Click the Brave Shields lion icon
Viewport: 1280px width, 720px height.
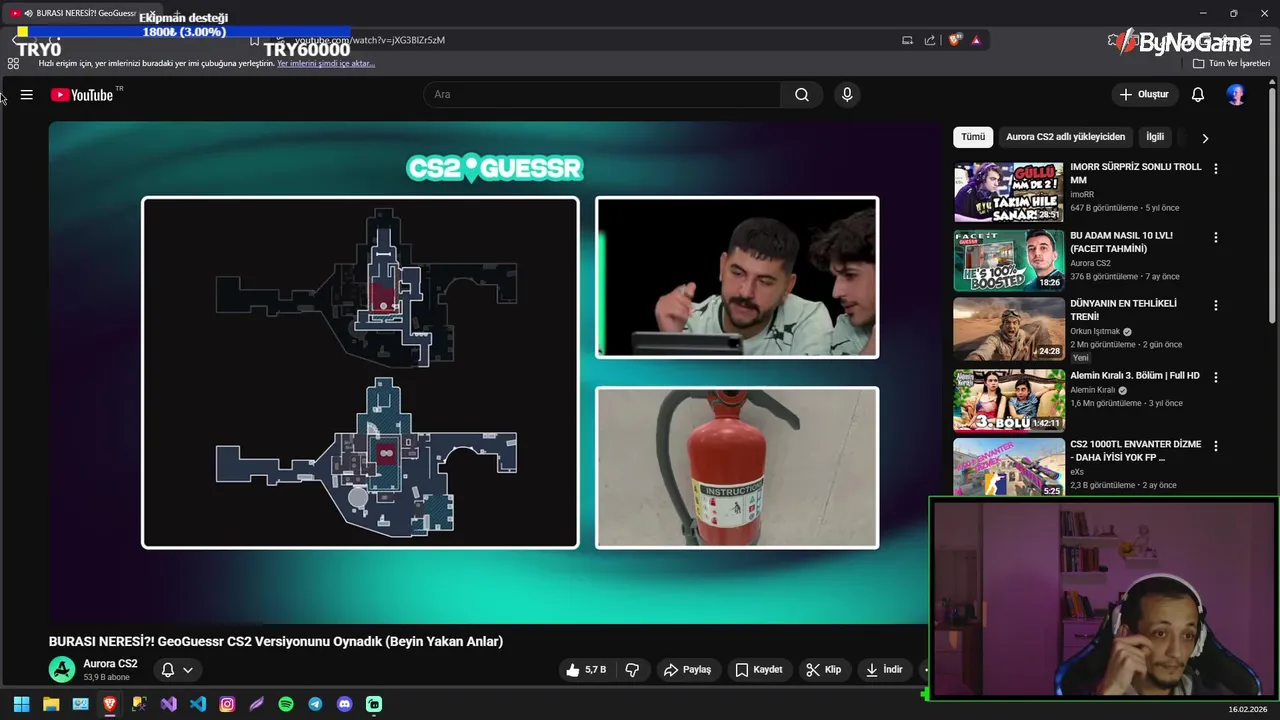tap(955, 40)
